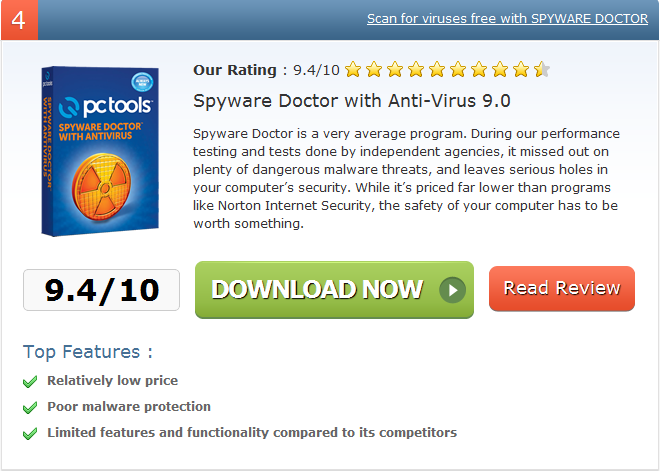Click the 9.4/10 score box
660x471 pixels.
101,290
